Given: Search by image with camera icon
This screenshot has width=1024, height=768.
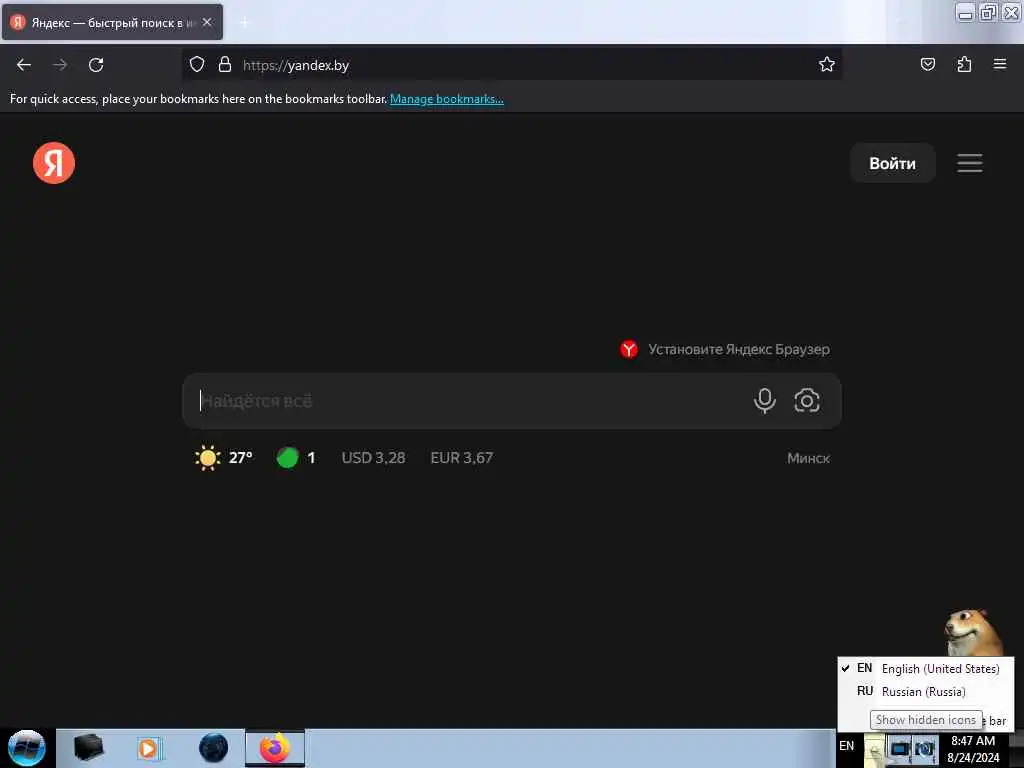Looking at the screenshot, I should (807, 400).
